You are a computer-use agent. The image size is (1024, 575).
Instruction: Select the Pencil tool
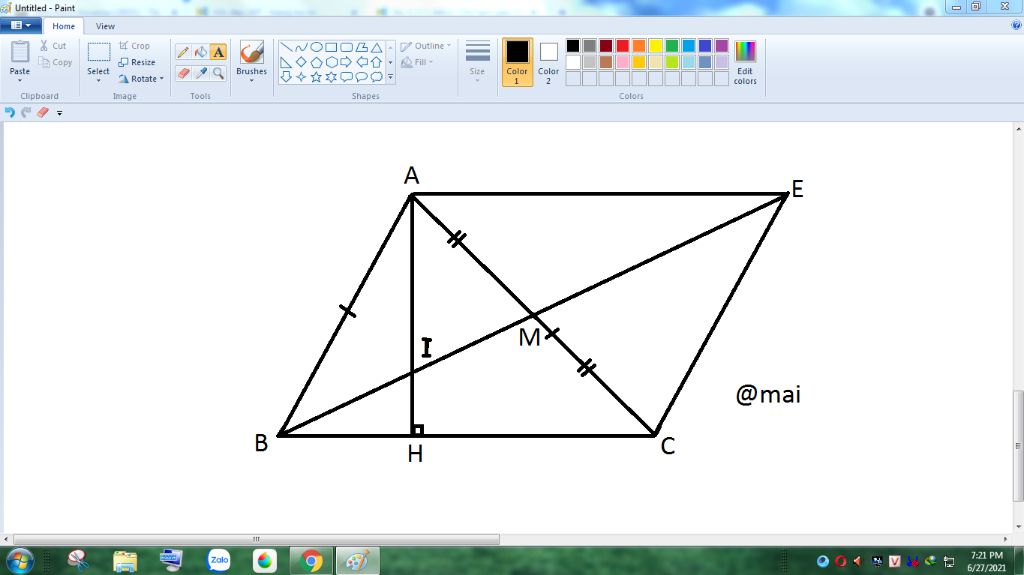coord(184,52)
